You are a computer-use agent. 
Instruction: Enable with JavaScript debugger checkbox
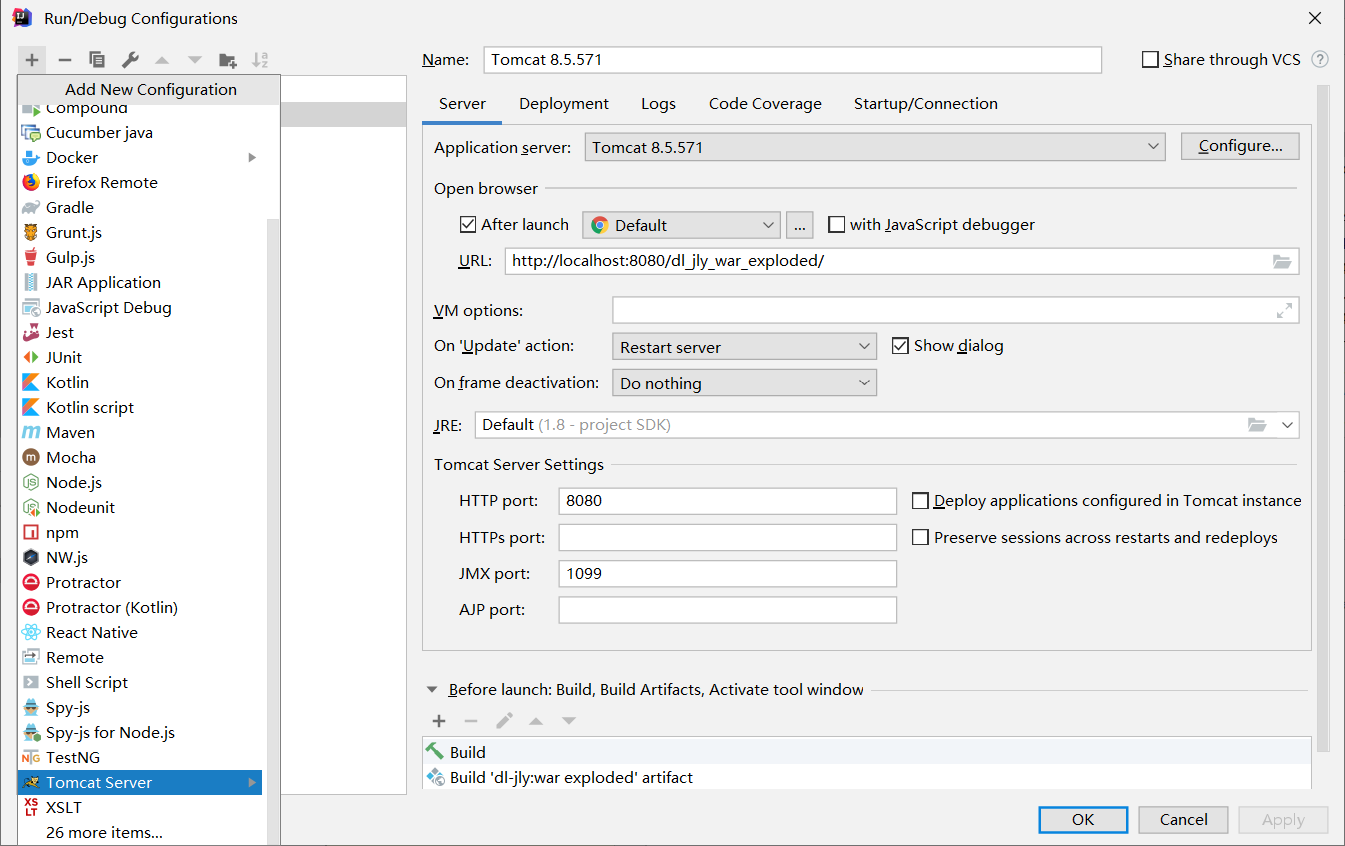[x=836, y=225]
